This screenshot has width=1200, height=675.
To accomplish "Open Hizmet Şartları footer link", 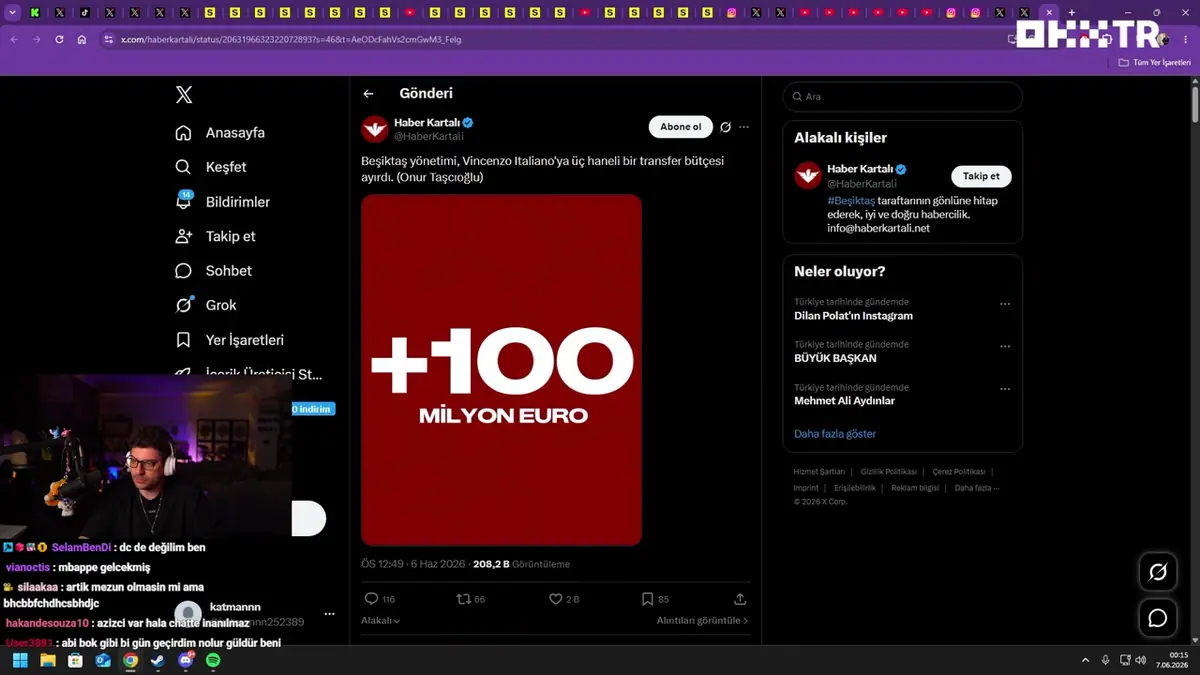I will (819, 472).
